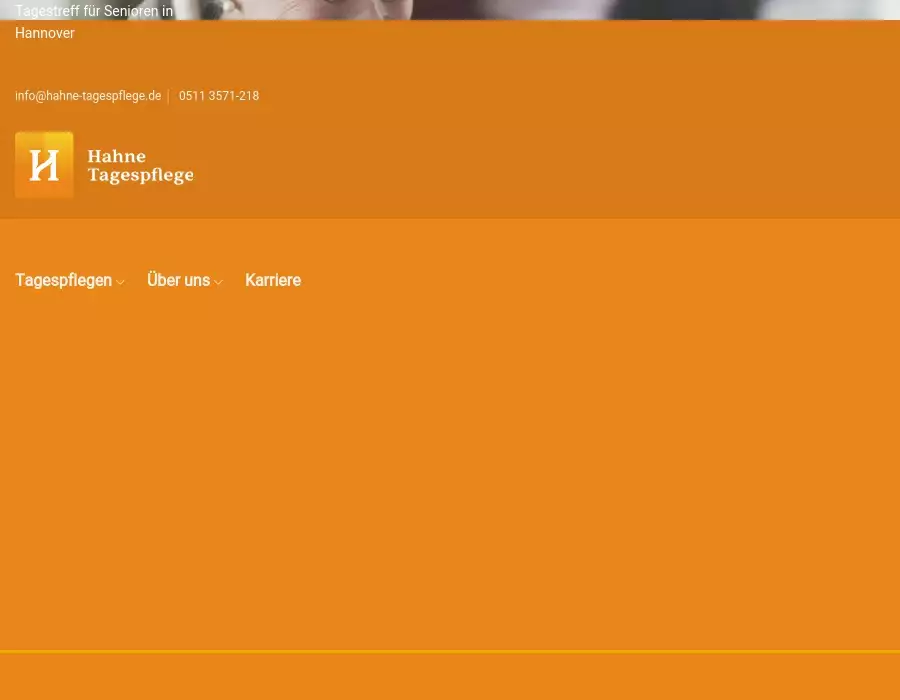Click the hero photo at the top
Viewport: 900px width, 700px height.
point(550,9)
